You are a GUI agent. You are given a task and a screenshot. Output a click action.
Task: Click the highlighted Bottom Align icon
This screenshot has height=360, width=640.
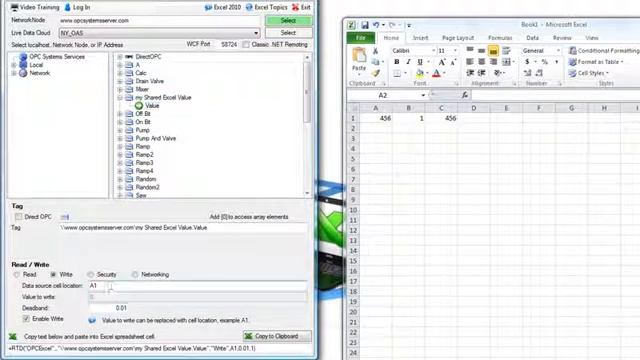493,51
